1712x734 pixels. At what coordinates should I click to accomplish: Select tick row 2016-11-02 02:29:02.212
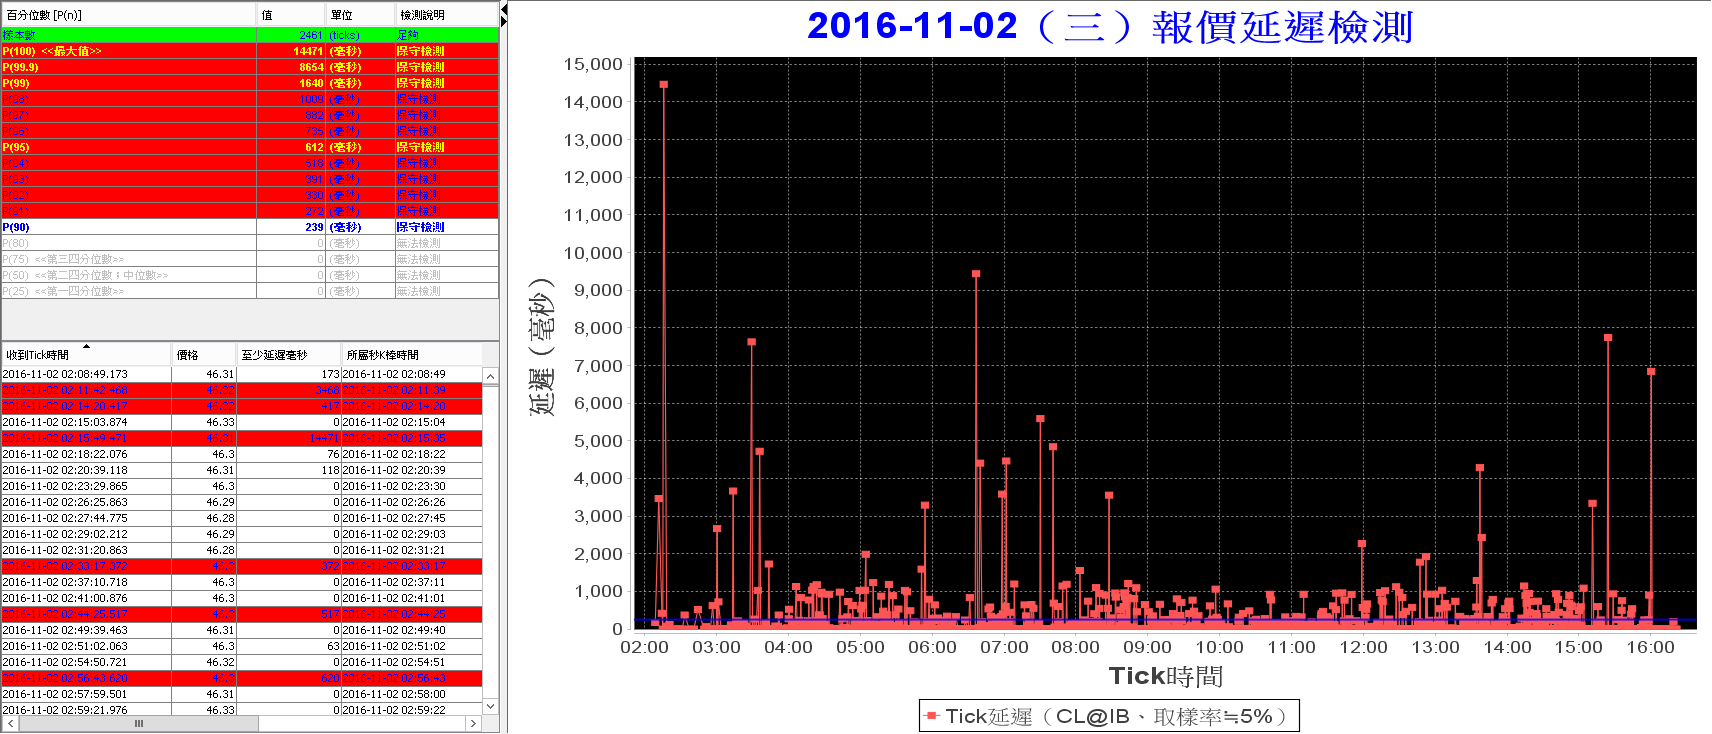(242, 534)
